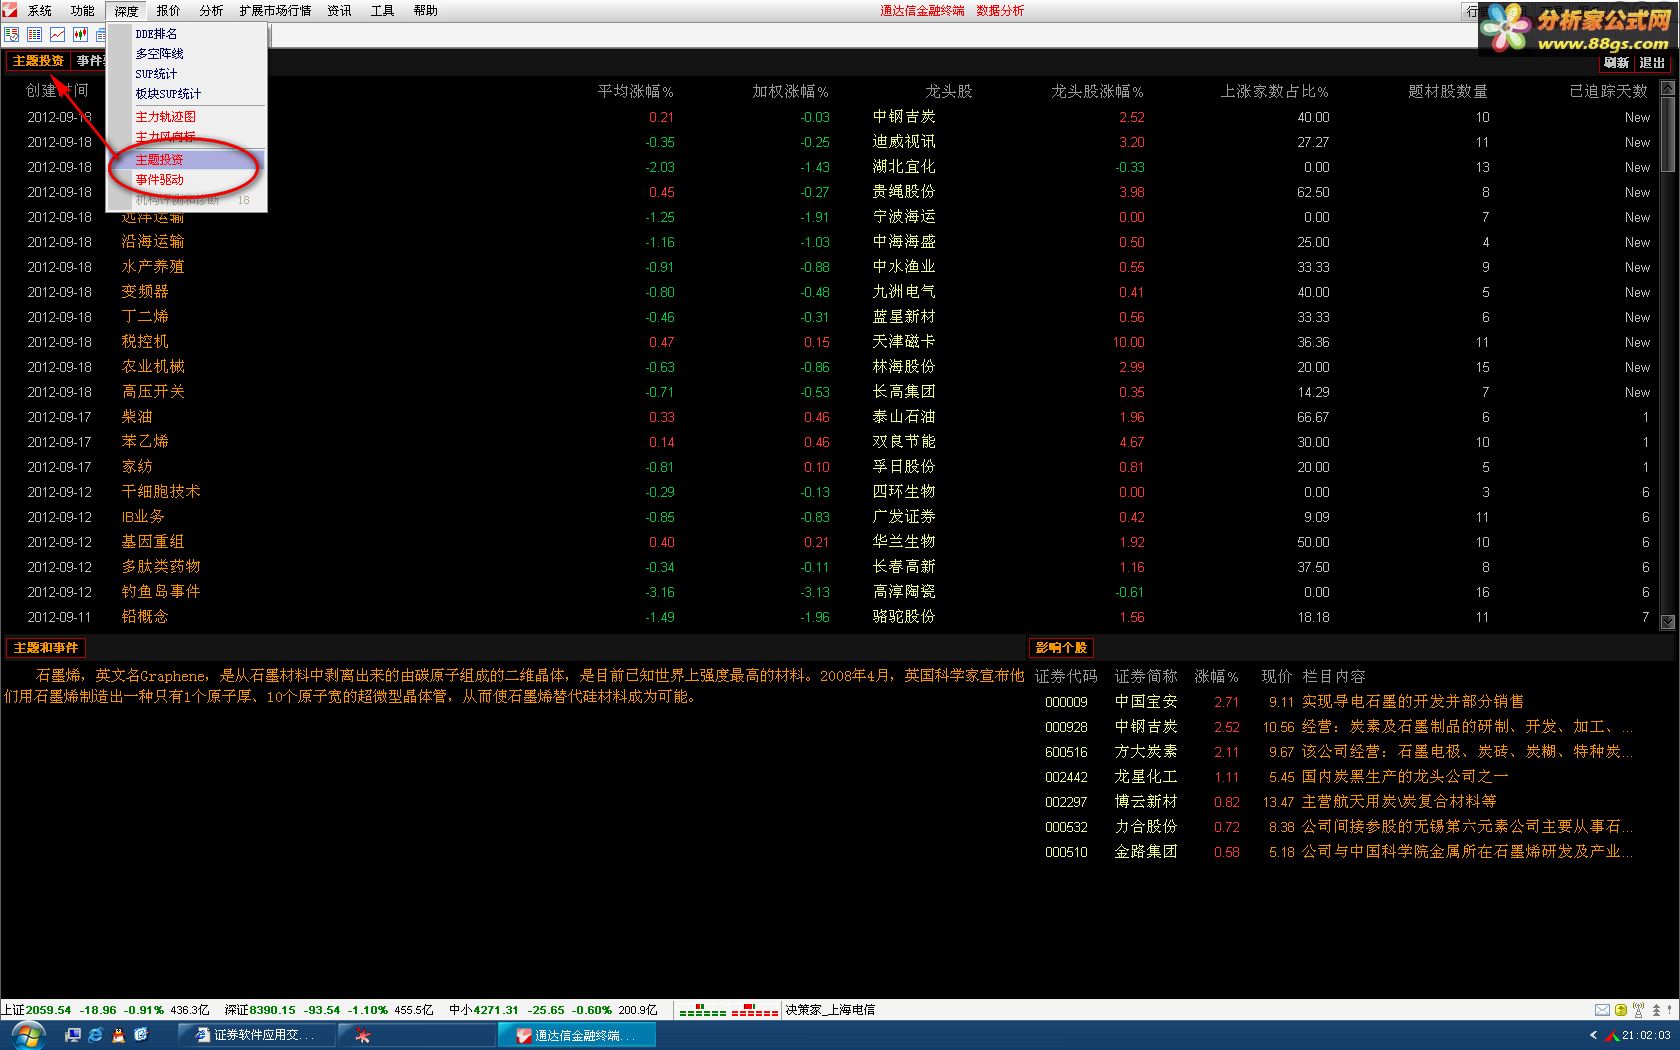The height and width of the screenshot is (1050, 1680).
Task: Open the mail envelope status bar icon
Action: coord(1602,1010)
